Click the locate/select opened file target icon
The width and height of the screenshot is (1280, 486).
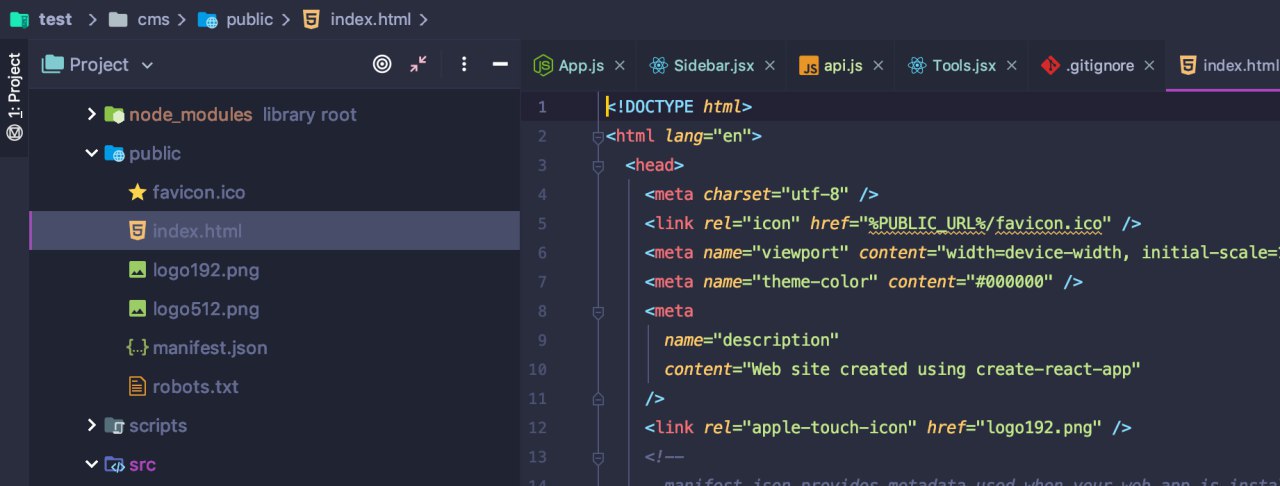coord(382,65)
